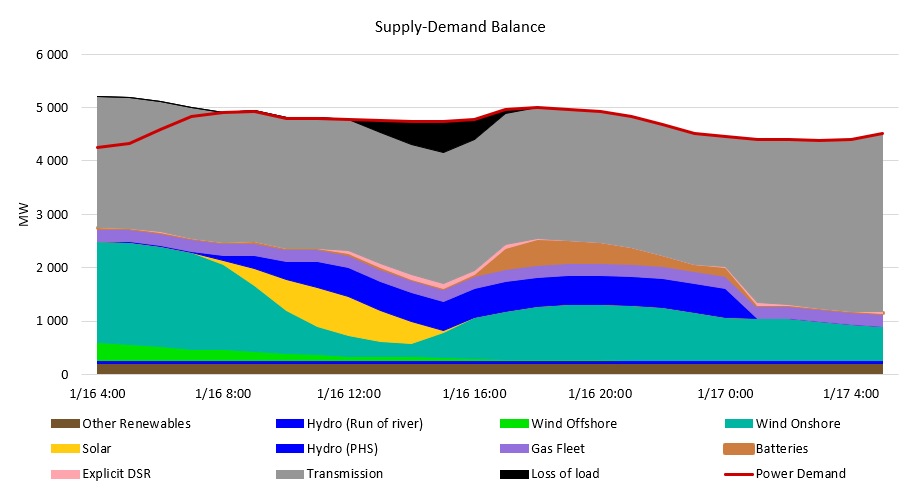This screenshot has height=497, width=921.
Task: Click the '5 000' y-axis label
Action: coord(52,108)
